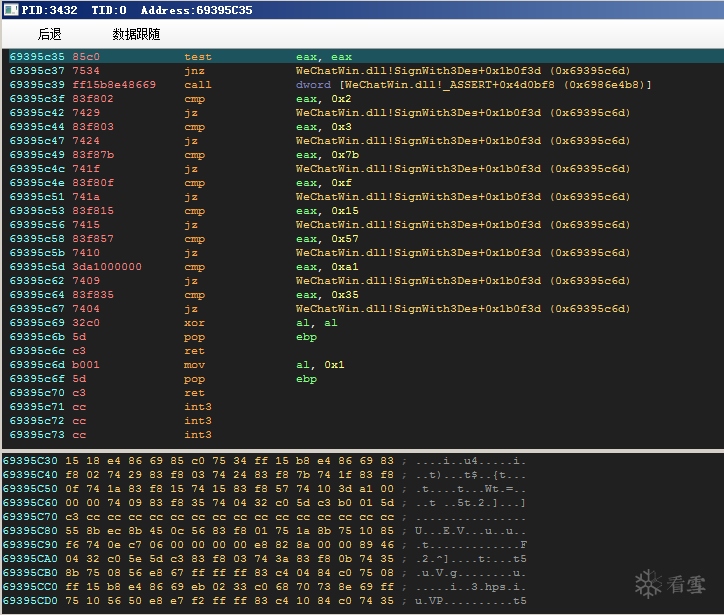Select the operand 'eax, 0x7b'
Viewport: 724px width, 615px height.
tap(327, 155)
